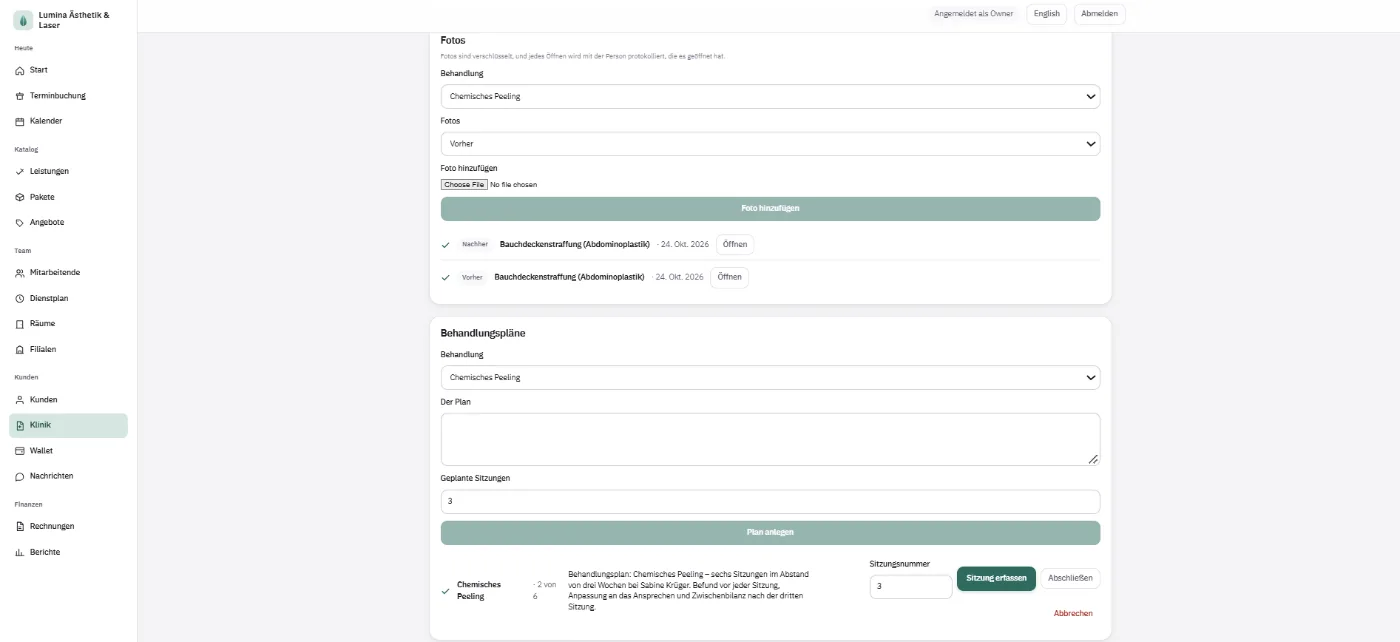Click the Plan anlegen button
This screenshot has width=1400, height=642.
point(770,533)
